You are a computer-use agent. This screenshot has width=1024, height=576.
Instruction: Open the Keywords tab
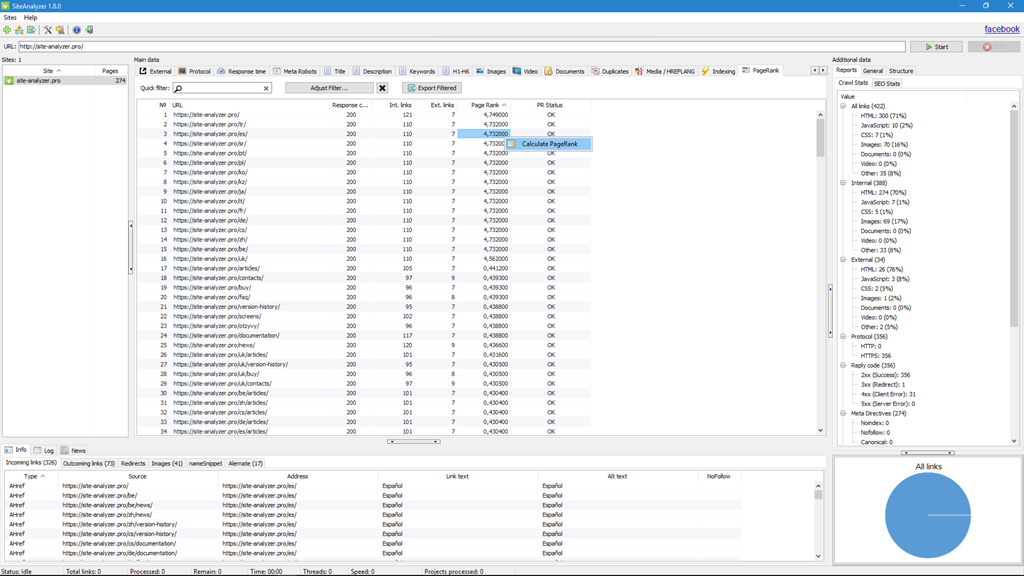(x=417, y=71)
